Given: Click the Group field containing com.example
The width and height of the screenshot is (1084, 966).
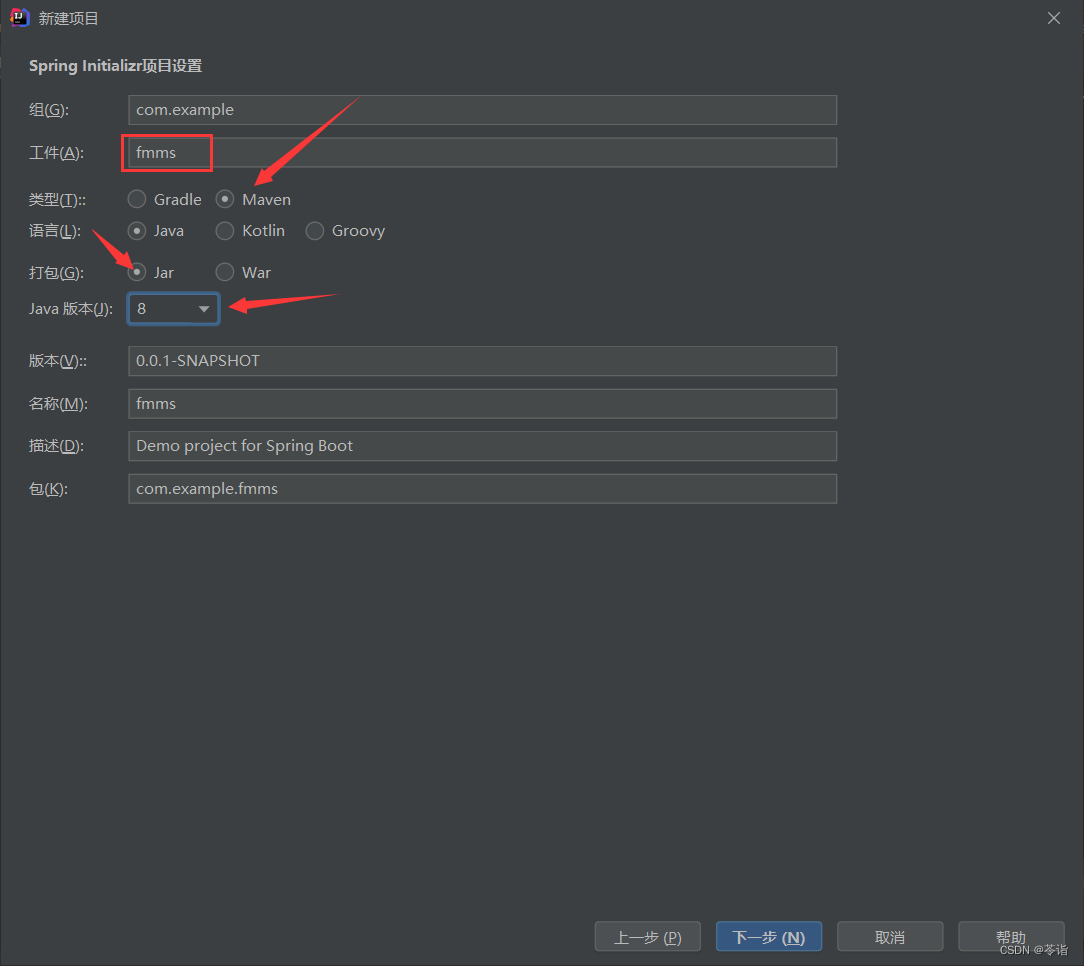Looking at the screenshot, I should (483, 110).
